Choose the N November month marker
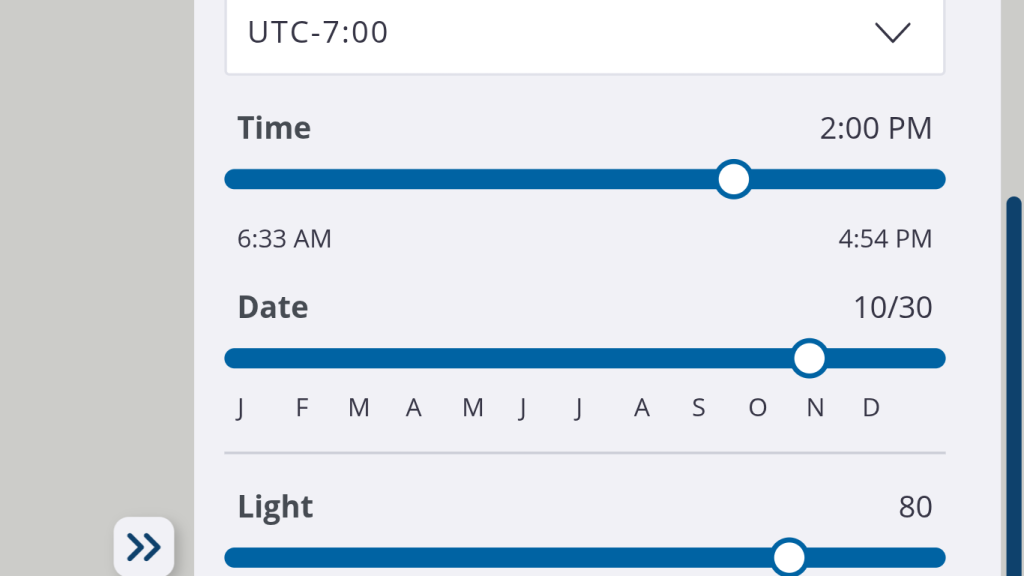The width and height of the screenshot is (1024, 576). [x=816, y=408]
